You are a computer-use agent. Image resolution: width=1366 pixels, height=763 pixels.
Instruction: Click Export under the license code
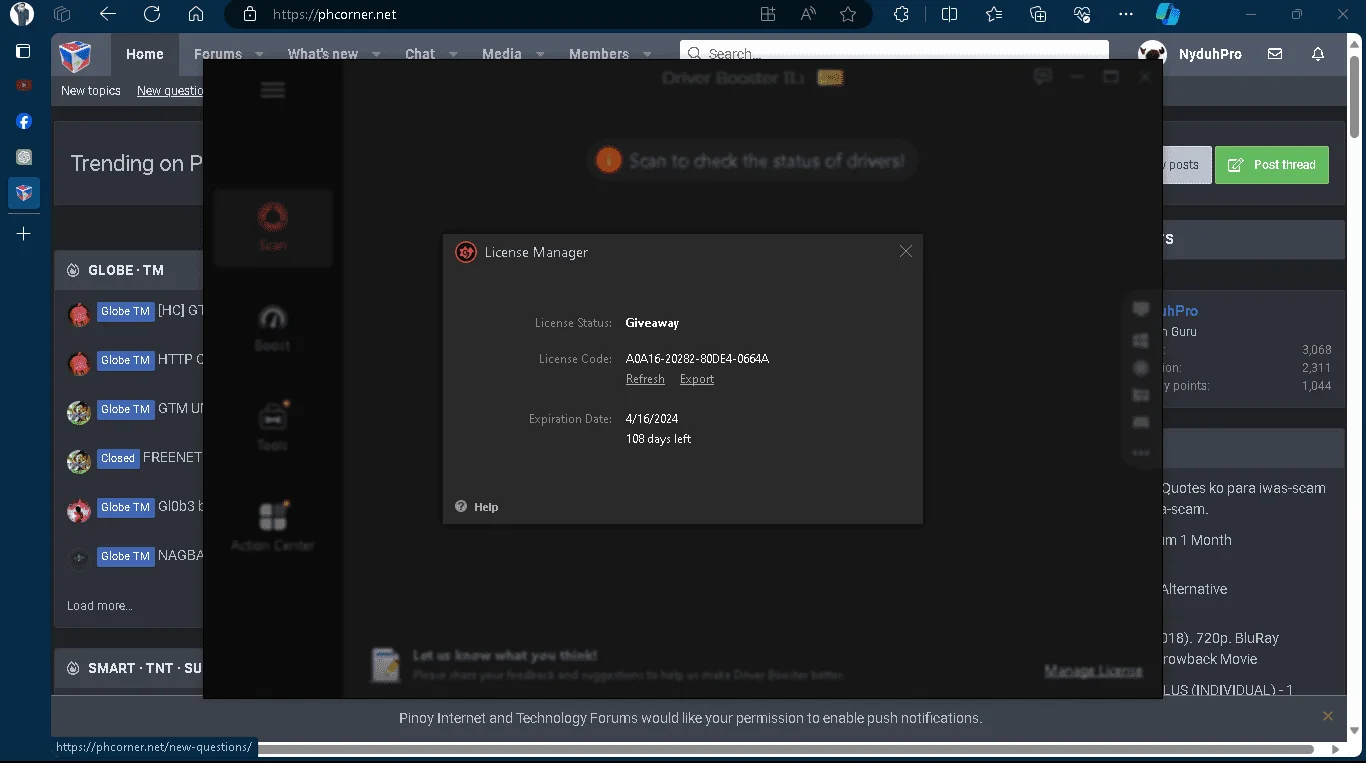point(697,379)
